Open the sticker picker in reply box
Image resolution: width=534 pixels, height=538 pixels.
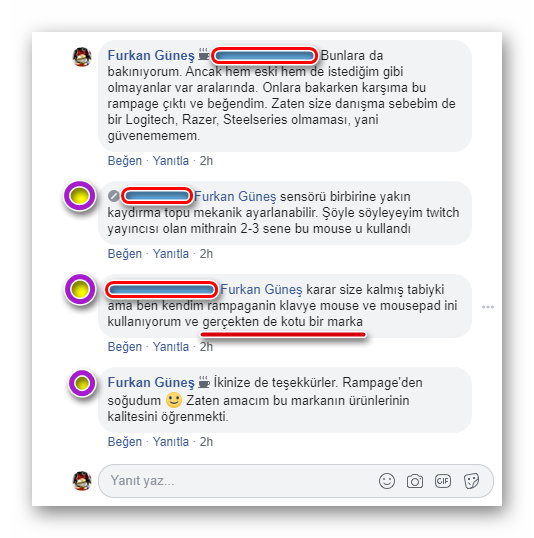point(471,481)
